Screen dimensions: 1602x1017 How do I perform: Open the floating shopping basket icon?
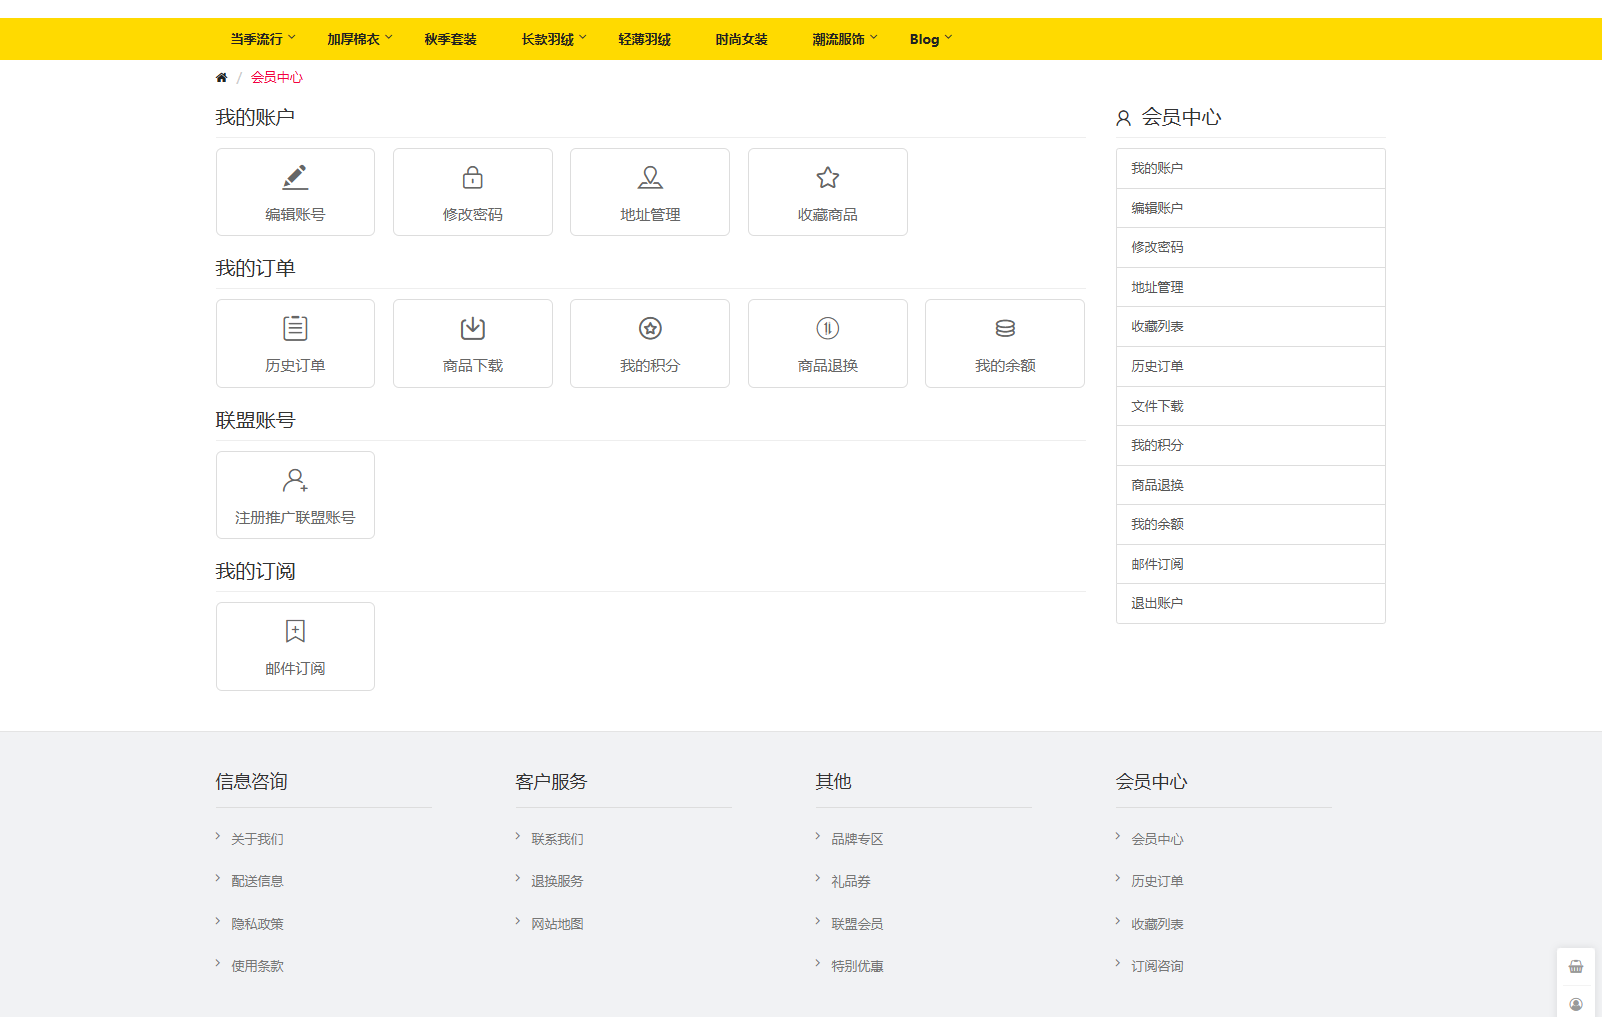tap(1575, 966)
